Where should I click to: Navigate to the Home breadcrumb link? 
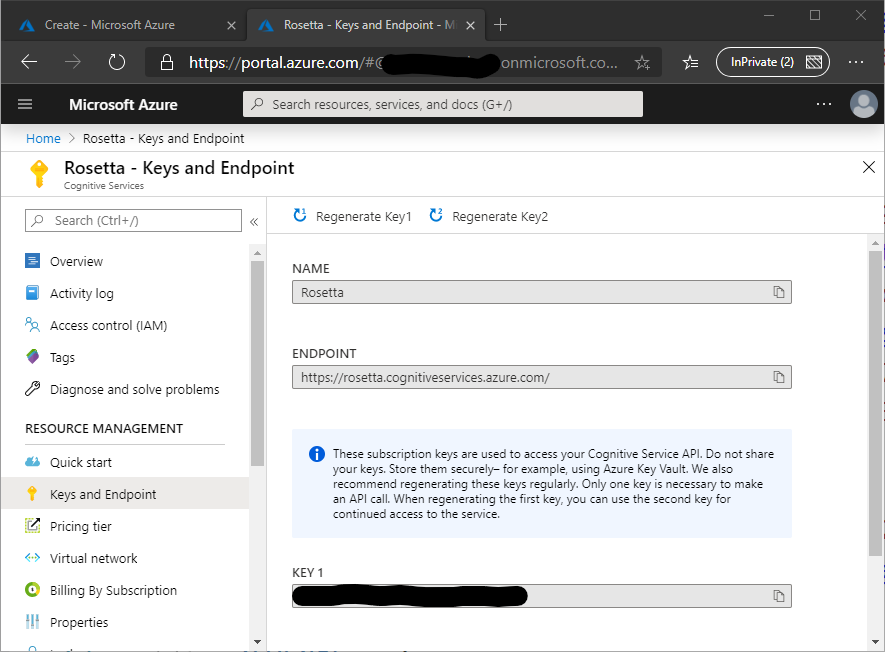[43, 139]
